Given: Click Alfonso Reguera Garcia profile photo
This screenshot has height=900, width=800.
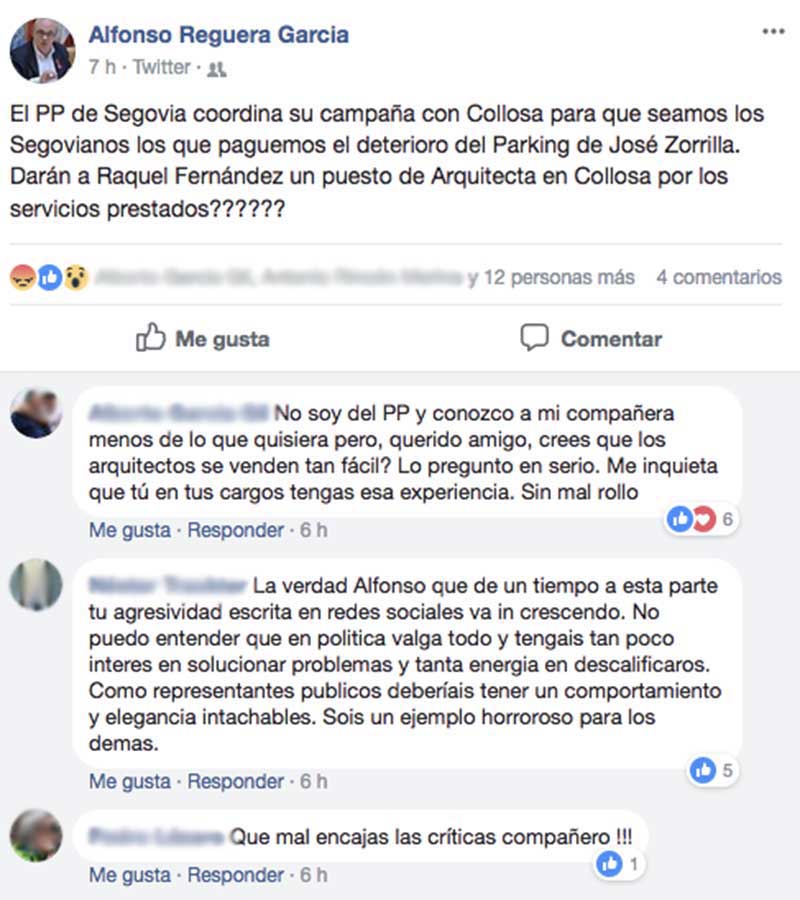Looking at the screenshot, I should [x=42, y=51].
